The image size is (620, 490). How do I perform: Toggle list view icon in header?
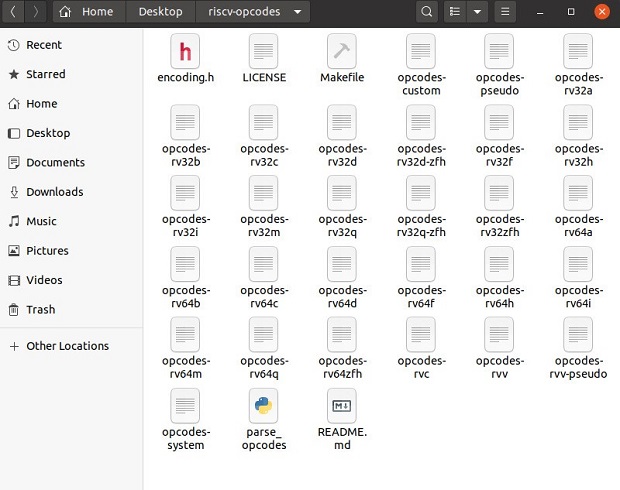pyautogui.click(x=455, y=12)
